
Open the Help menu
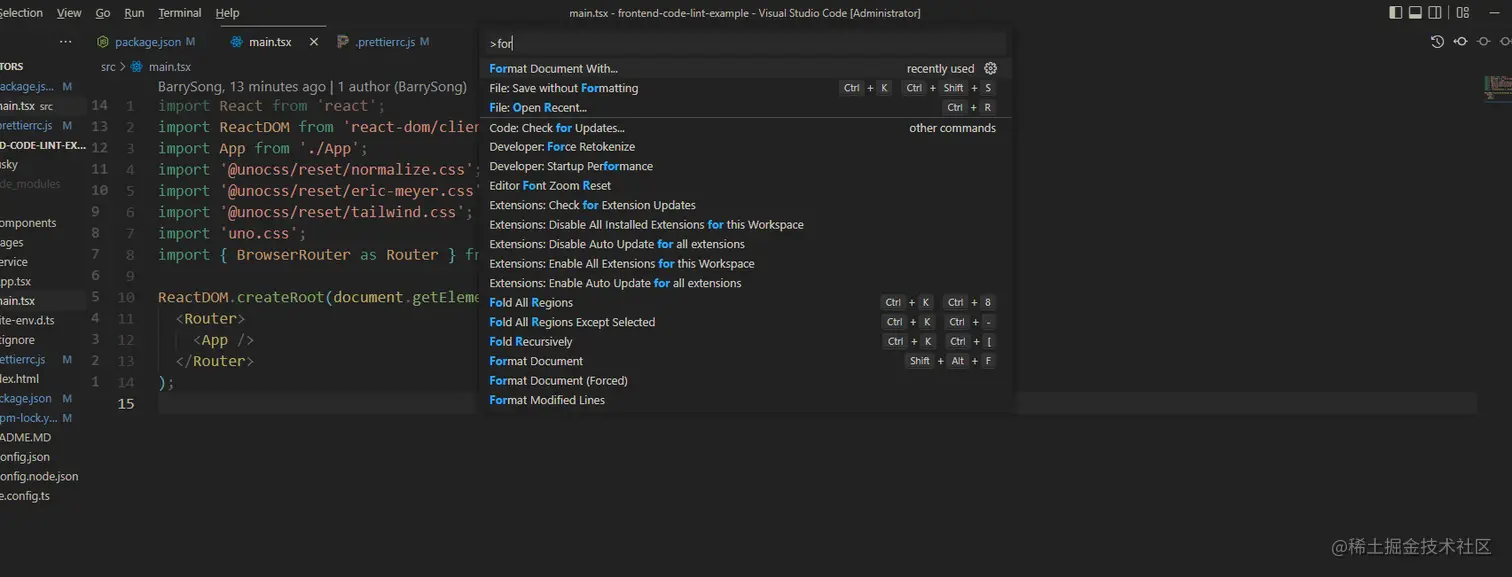pos(228,13)
